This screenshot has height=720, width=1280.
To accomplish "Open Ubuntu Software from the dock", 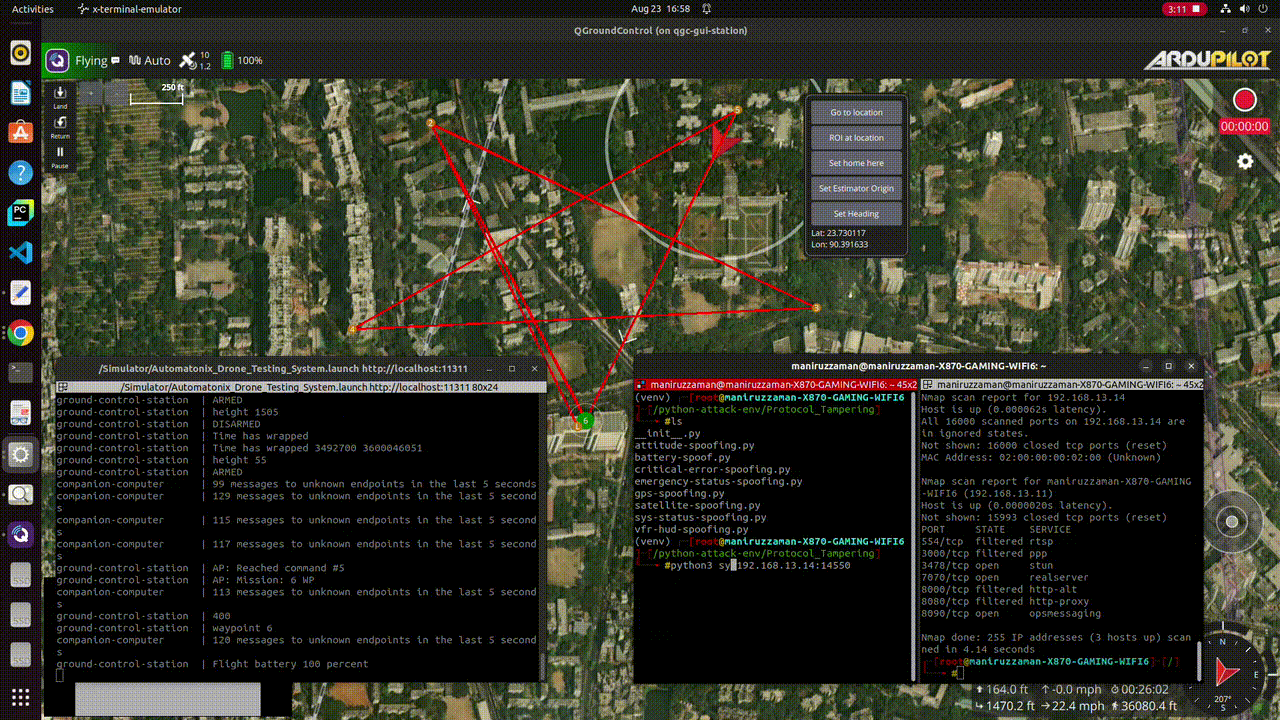I will 20,132.
